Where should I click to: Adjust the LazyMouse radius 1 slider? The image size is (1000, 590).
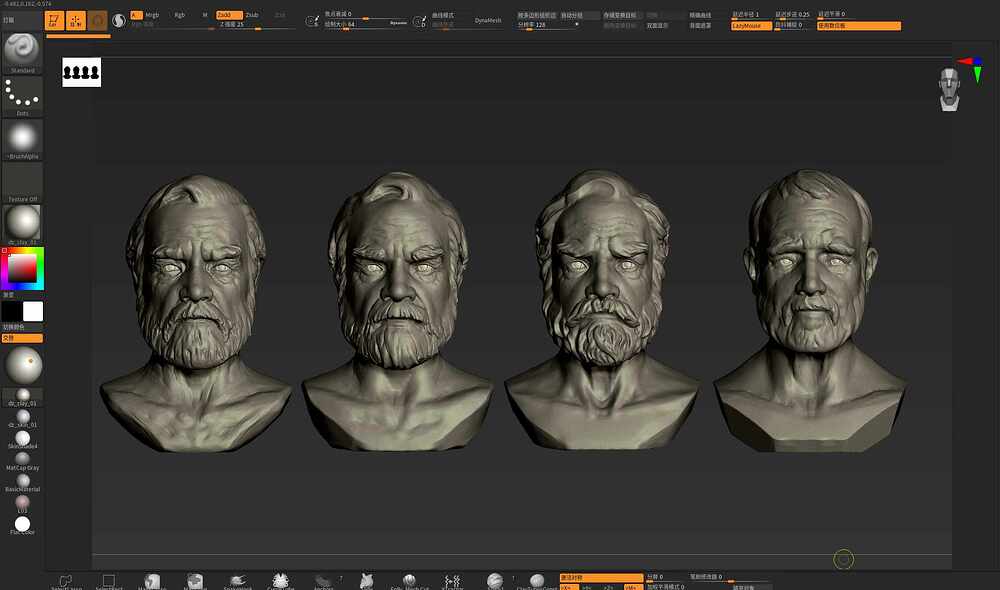coord(751,15)
